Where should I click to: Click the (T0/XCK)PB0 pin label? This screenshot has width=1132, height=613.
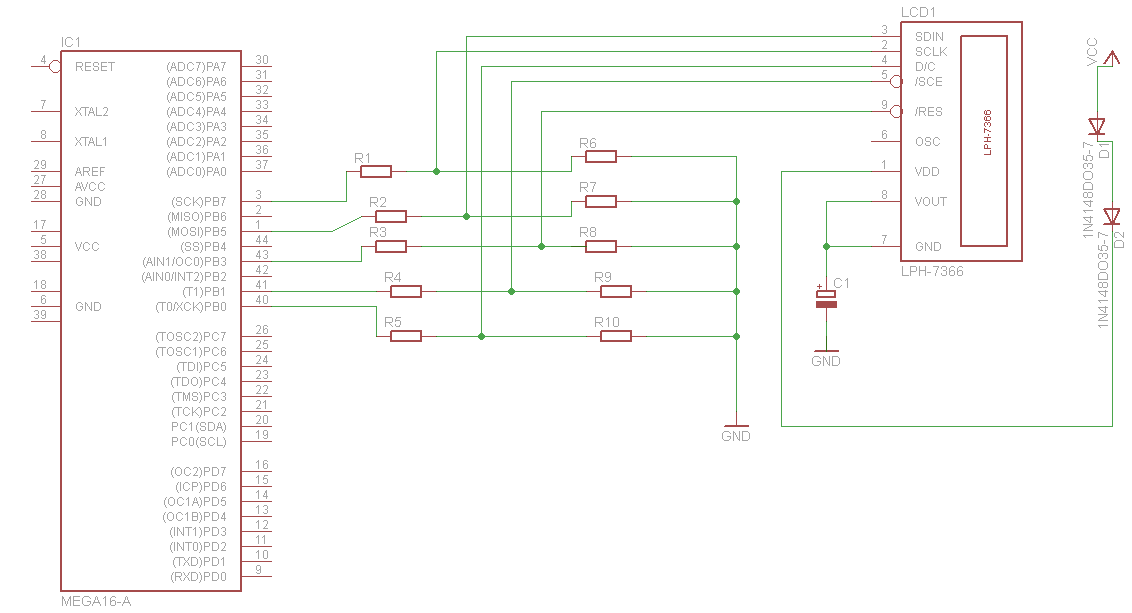191,307
